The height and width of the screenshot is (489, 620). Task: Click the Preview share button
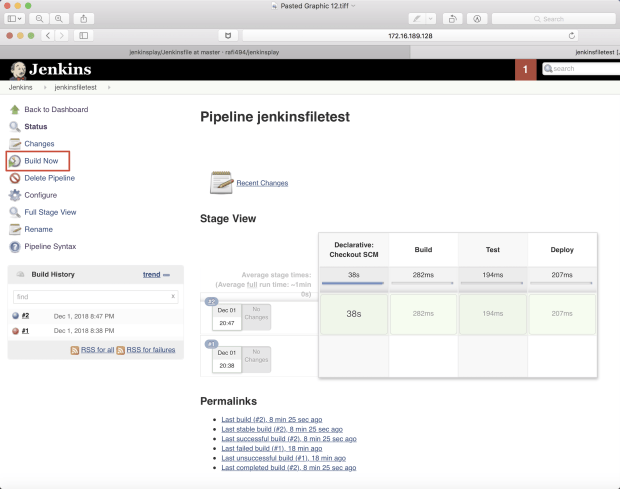point(83,19)
